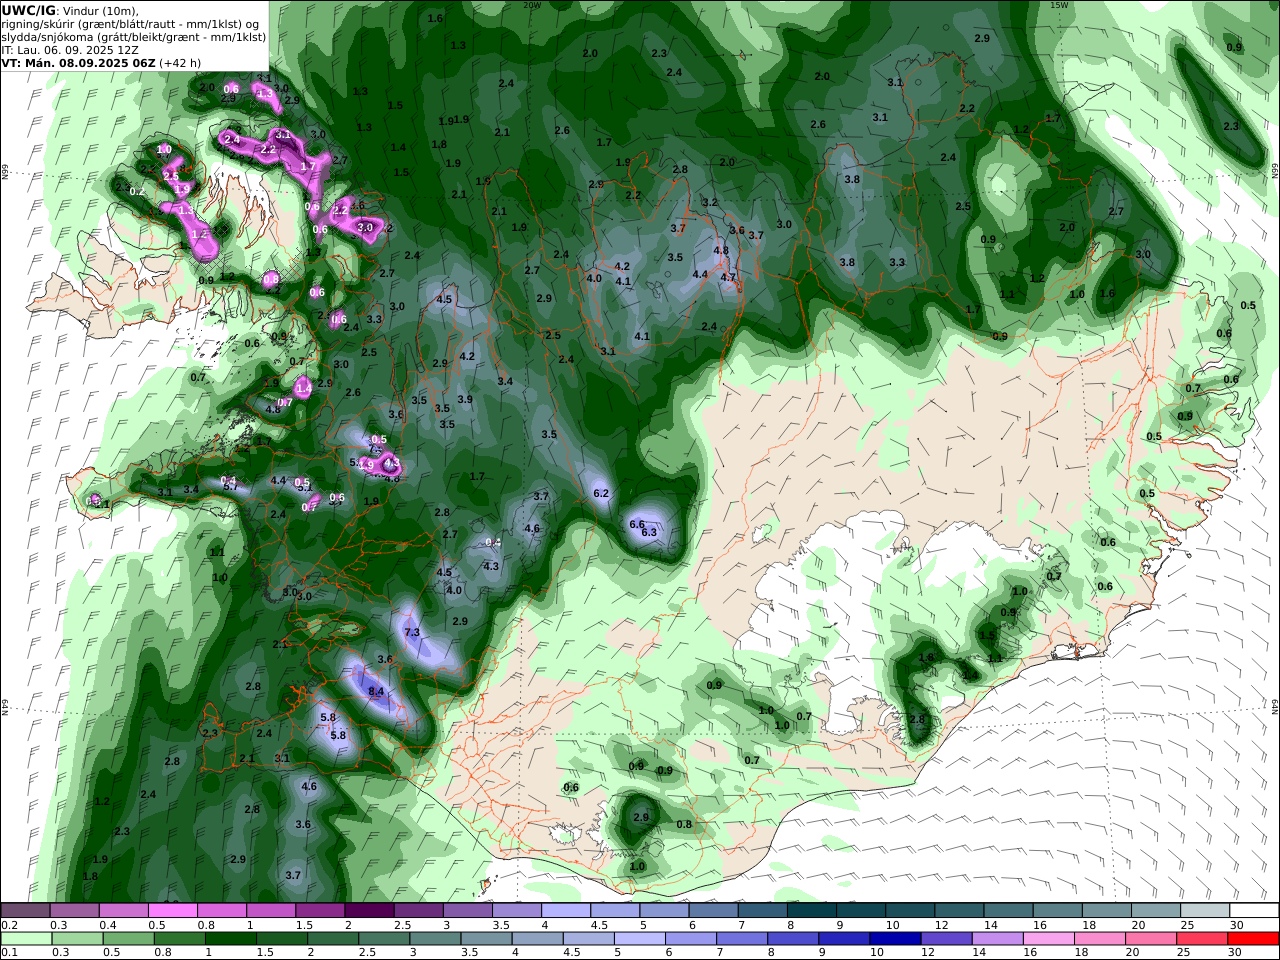Pick the pale lavender swatch between 4 and 4.5, upper legend

(566, 910)
